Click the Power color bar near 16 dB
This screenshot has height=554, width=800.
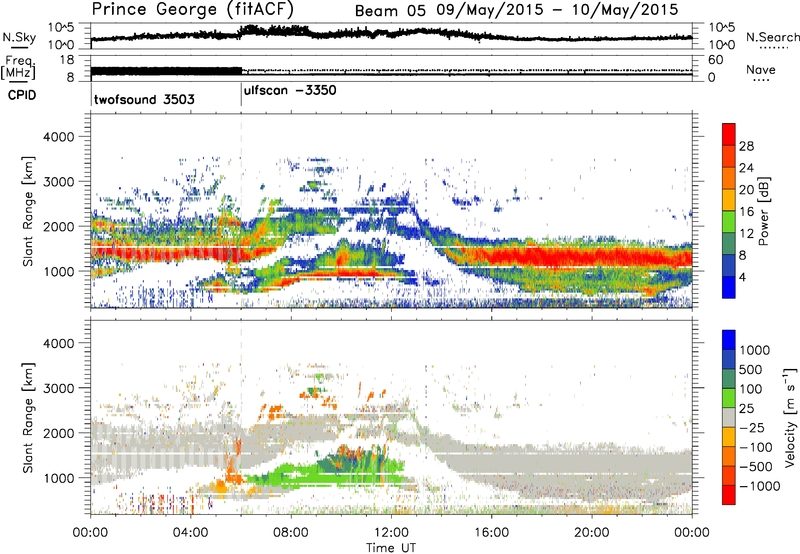(x=729, y=212)
